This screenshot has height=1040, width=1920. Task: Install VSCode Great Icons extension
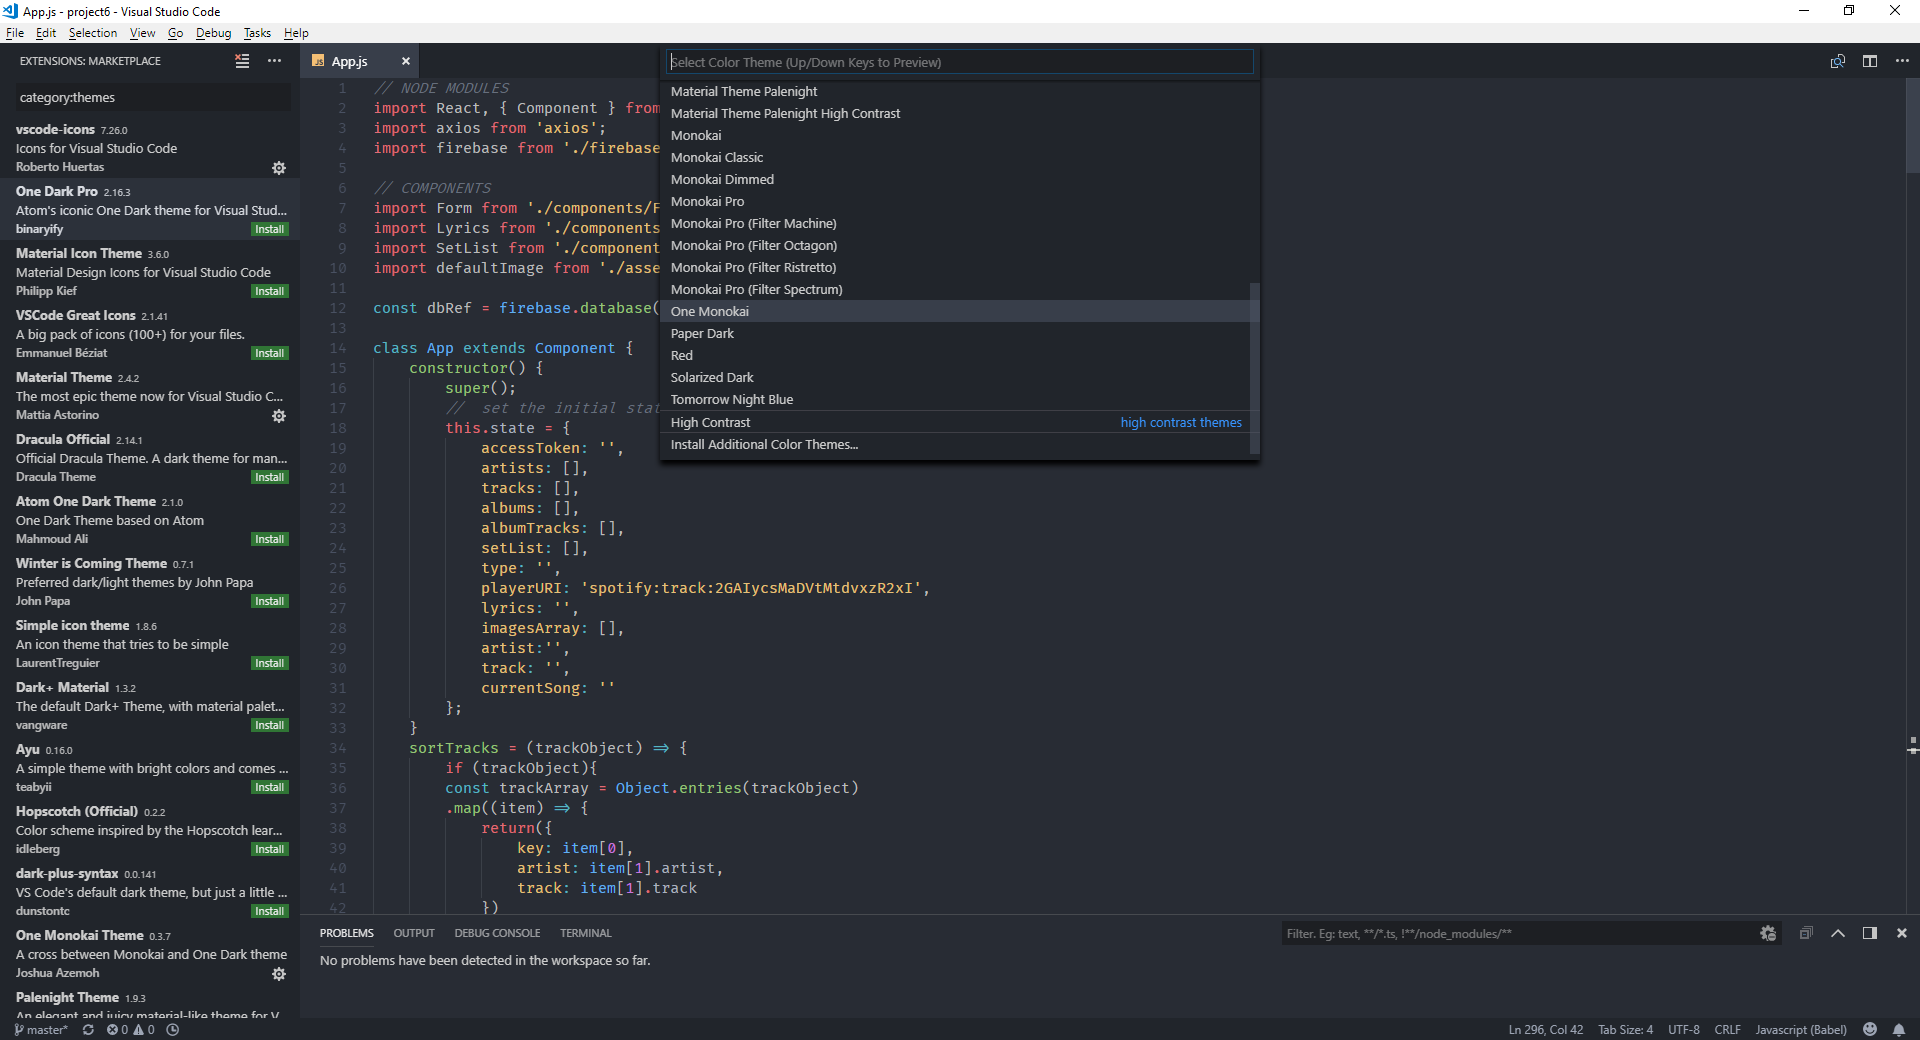click(269, 354)
